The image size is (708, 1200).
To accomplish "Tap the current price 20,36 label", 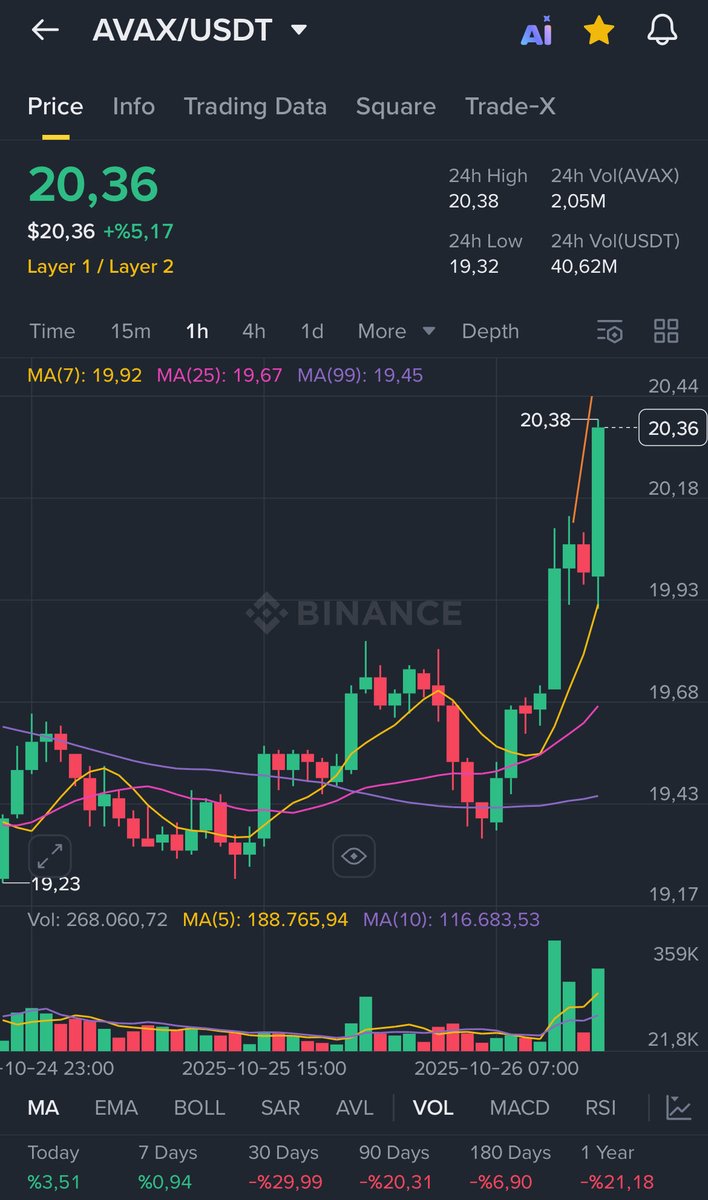I will point(672,428).
